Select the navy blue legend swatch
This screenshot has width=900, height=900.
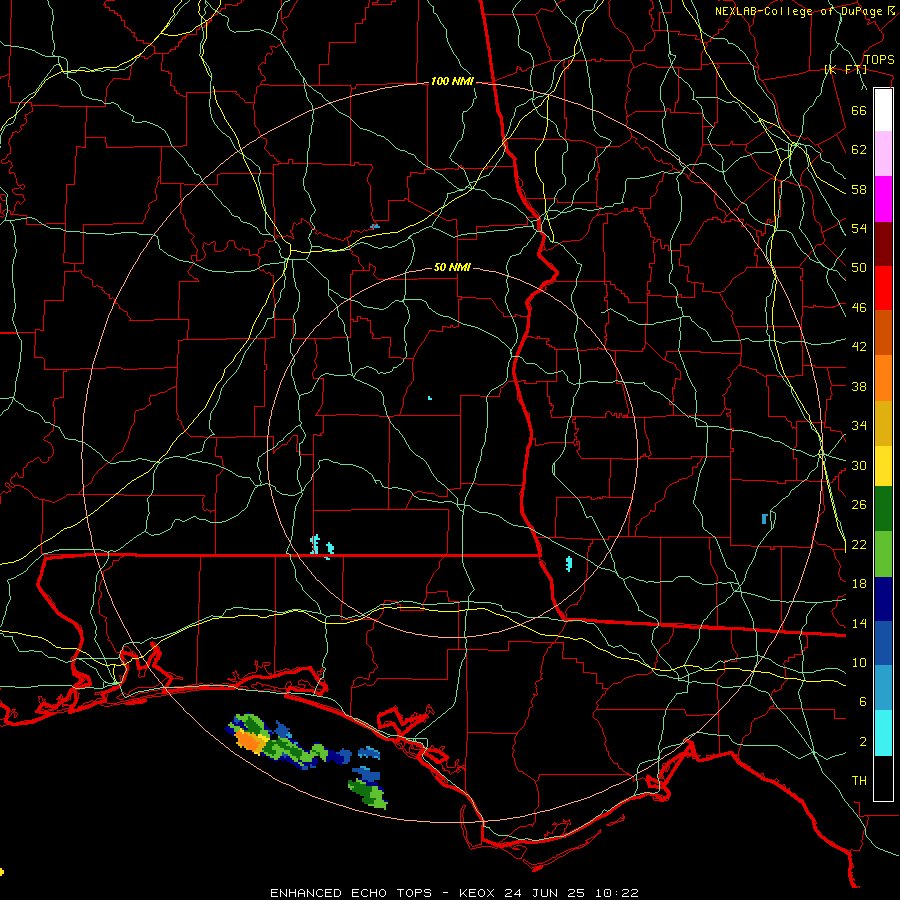point(883,599)
